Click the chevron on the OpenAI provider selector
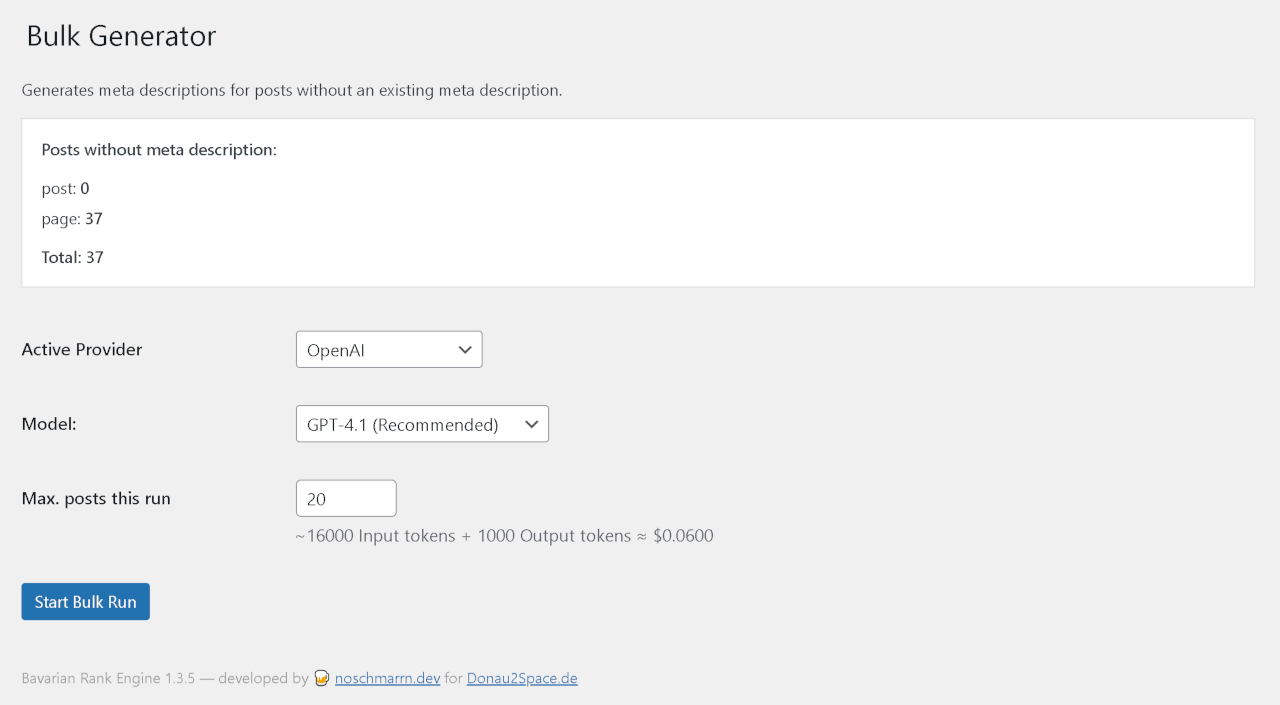The image size is (1280, 705). (464, 349)
